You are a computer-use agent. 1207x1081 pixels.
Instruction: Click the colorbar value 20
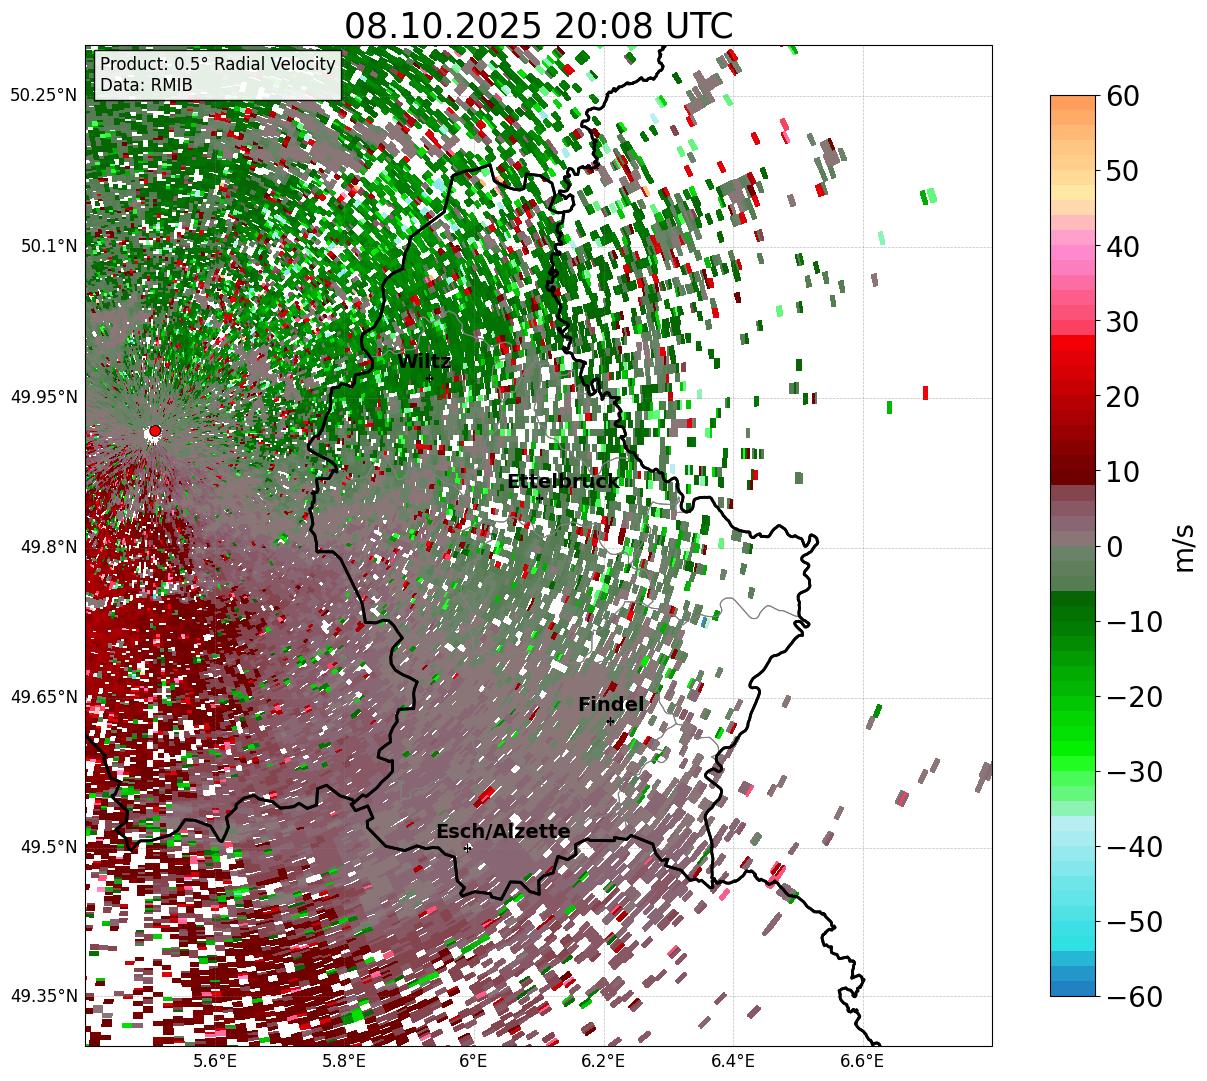1123,397
